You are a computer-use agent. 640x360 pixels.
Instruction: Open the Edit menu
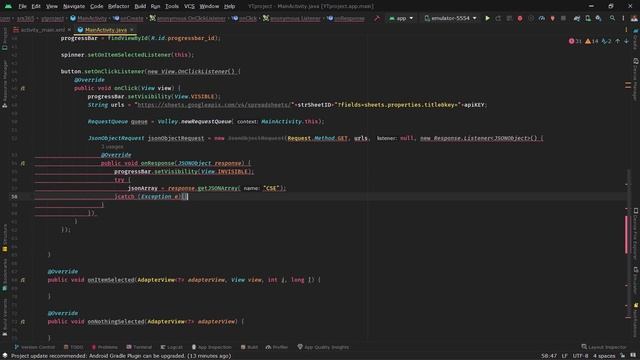36,6
